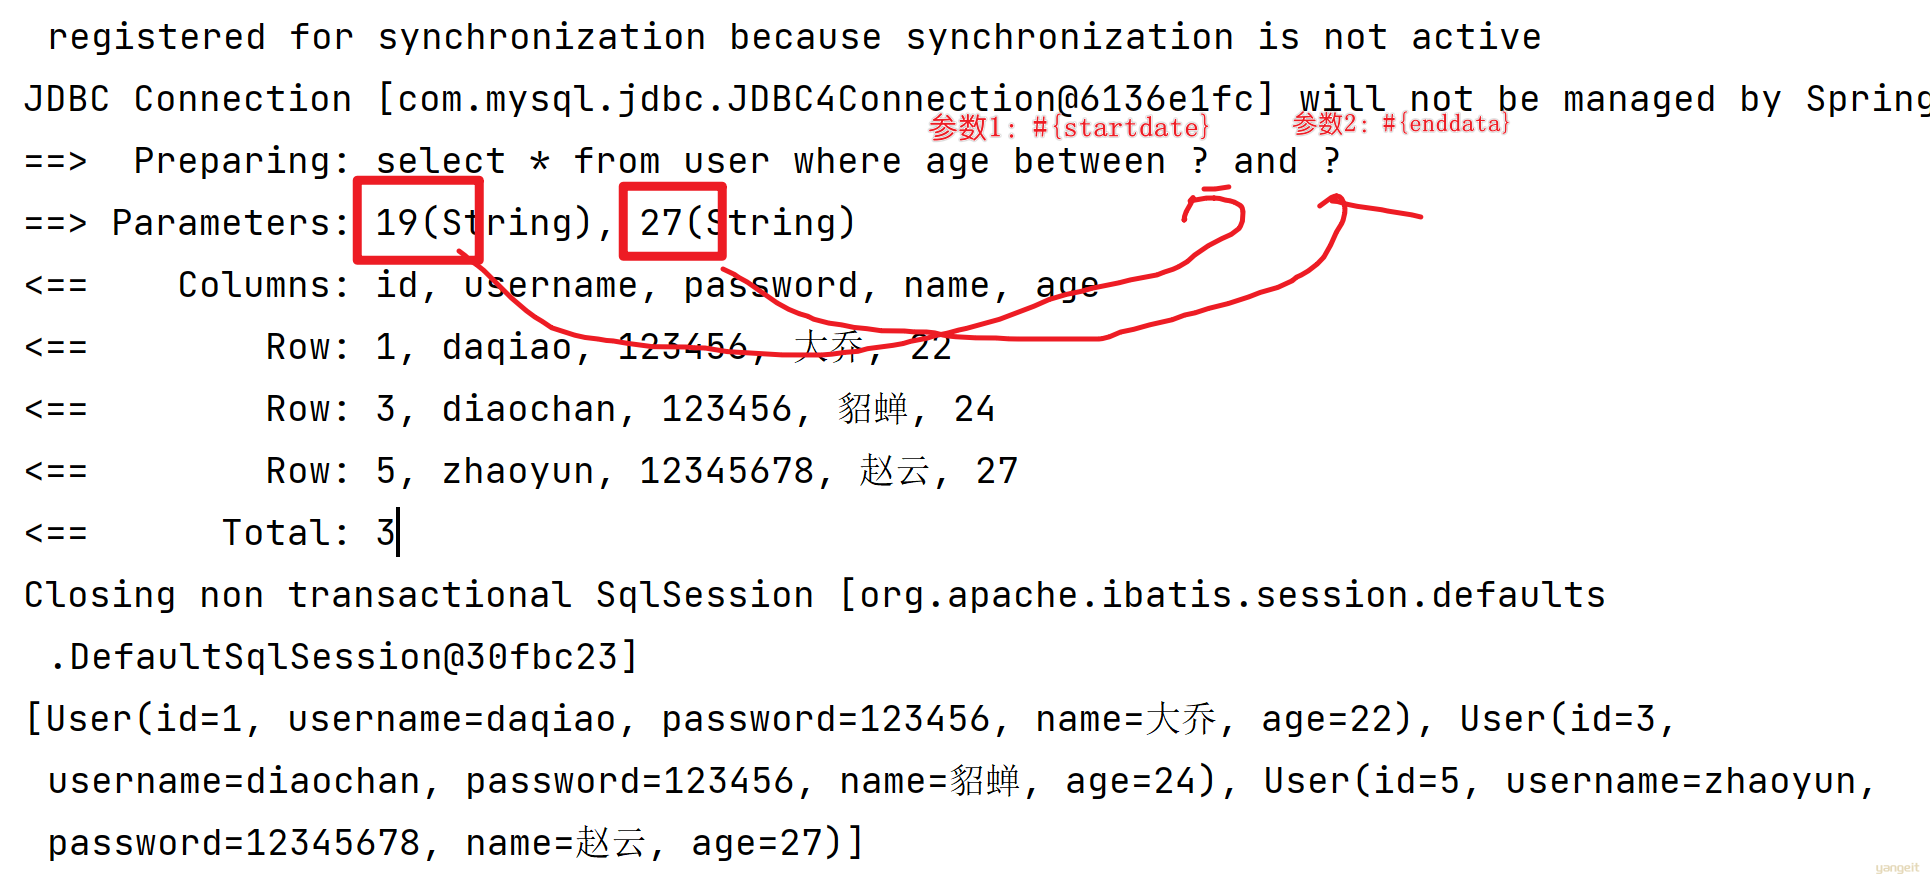Click the Row with daqiao
The height and width of the screenshot is (884, 1930).
pos(488,347)
